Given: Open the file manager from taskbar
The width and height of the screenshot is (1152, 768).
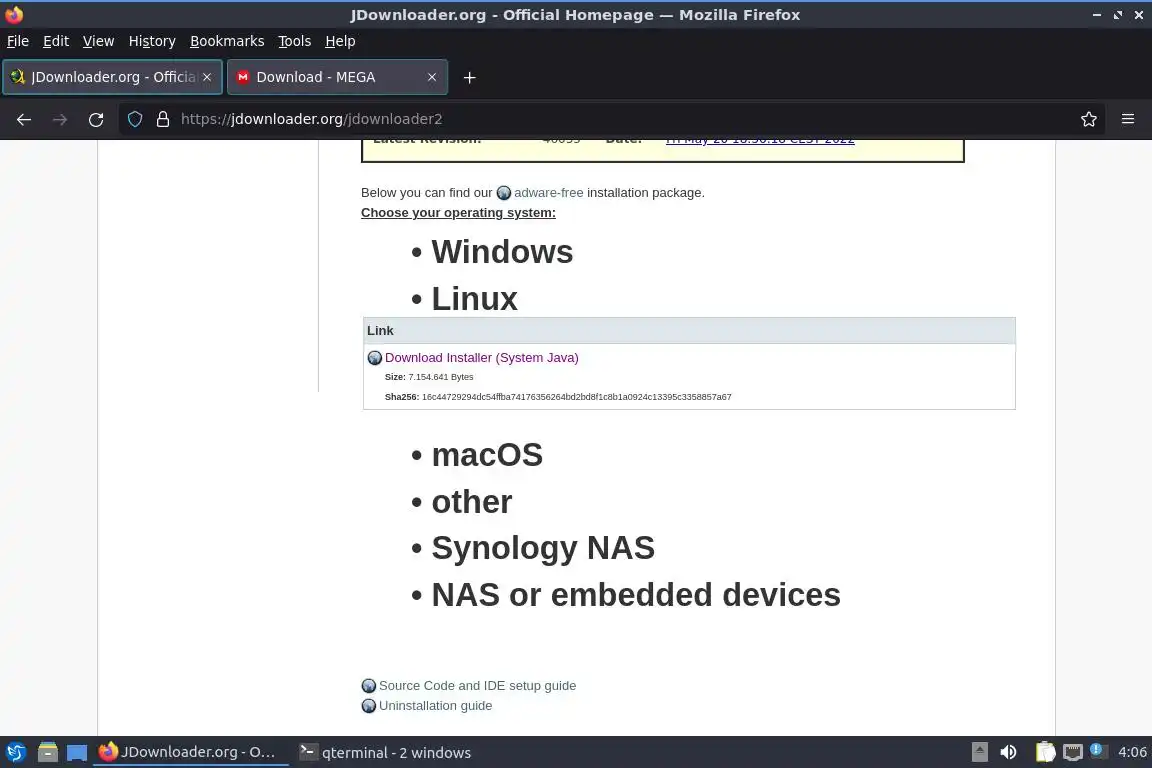Looking at the screenshot, I should point(48,753).
